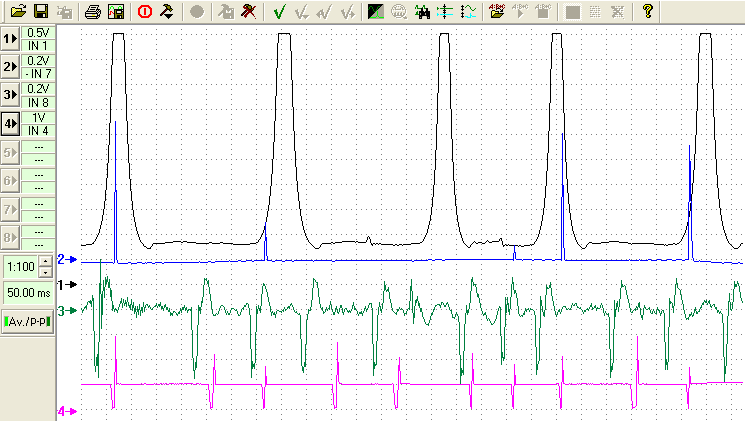Toggle disabled channel 5 button

[10, 153]
